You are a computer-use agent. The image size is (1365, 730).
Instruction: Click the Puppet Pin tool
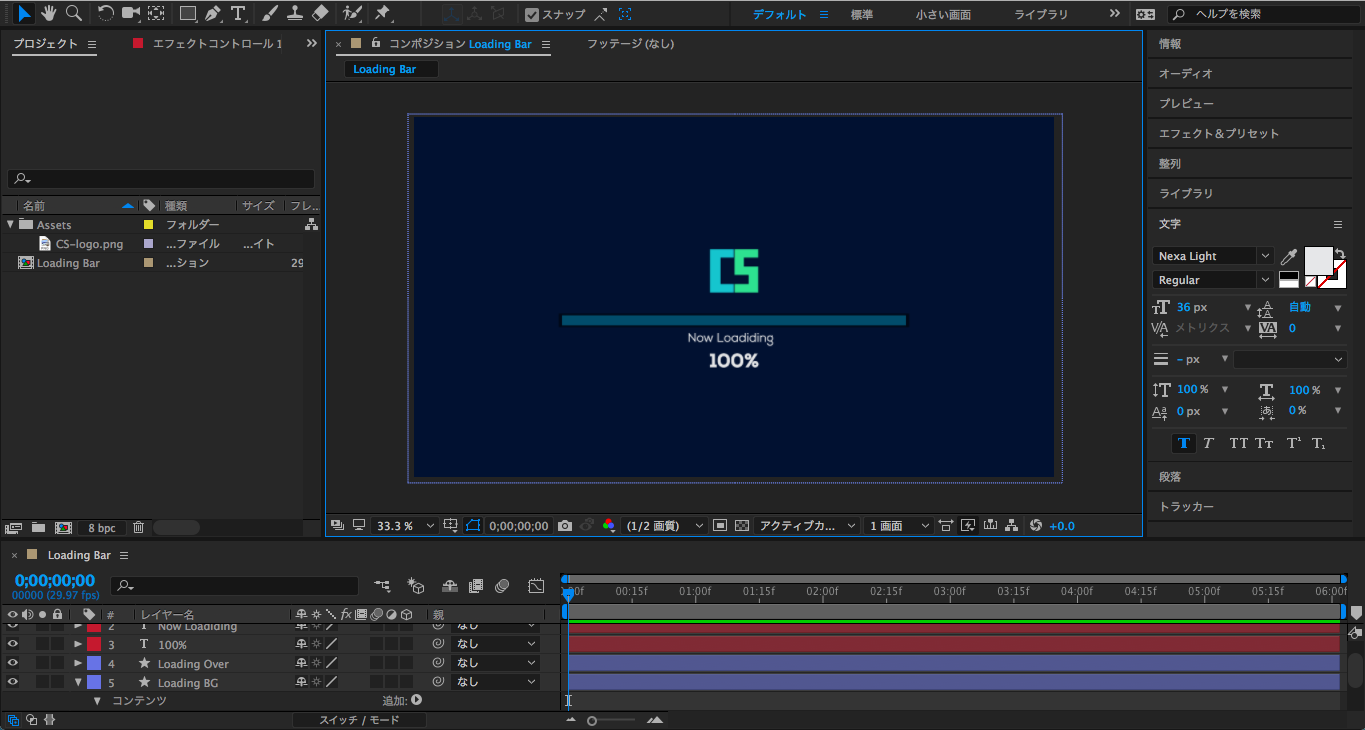point(382,14)
